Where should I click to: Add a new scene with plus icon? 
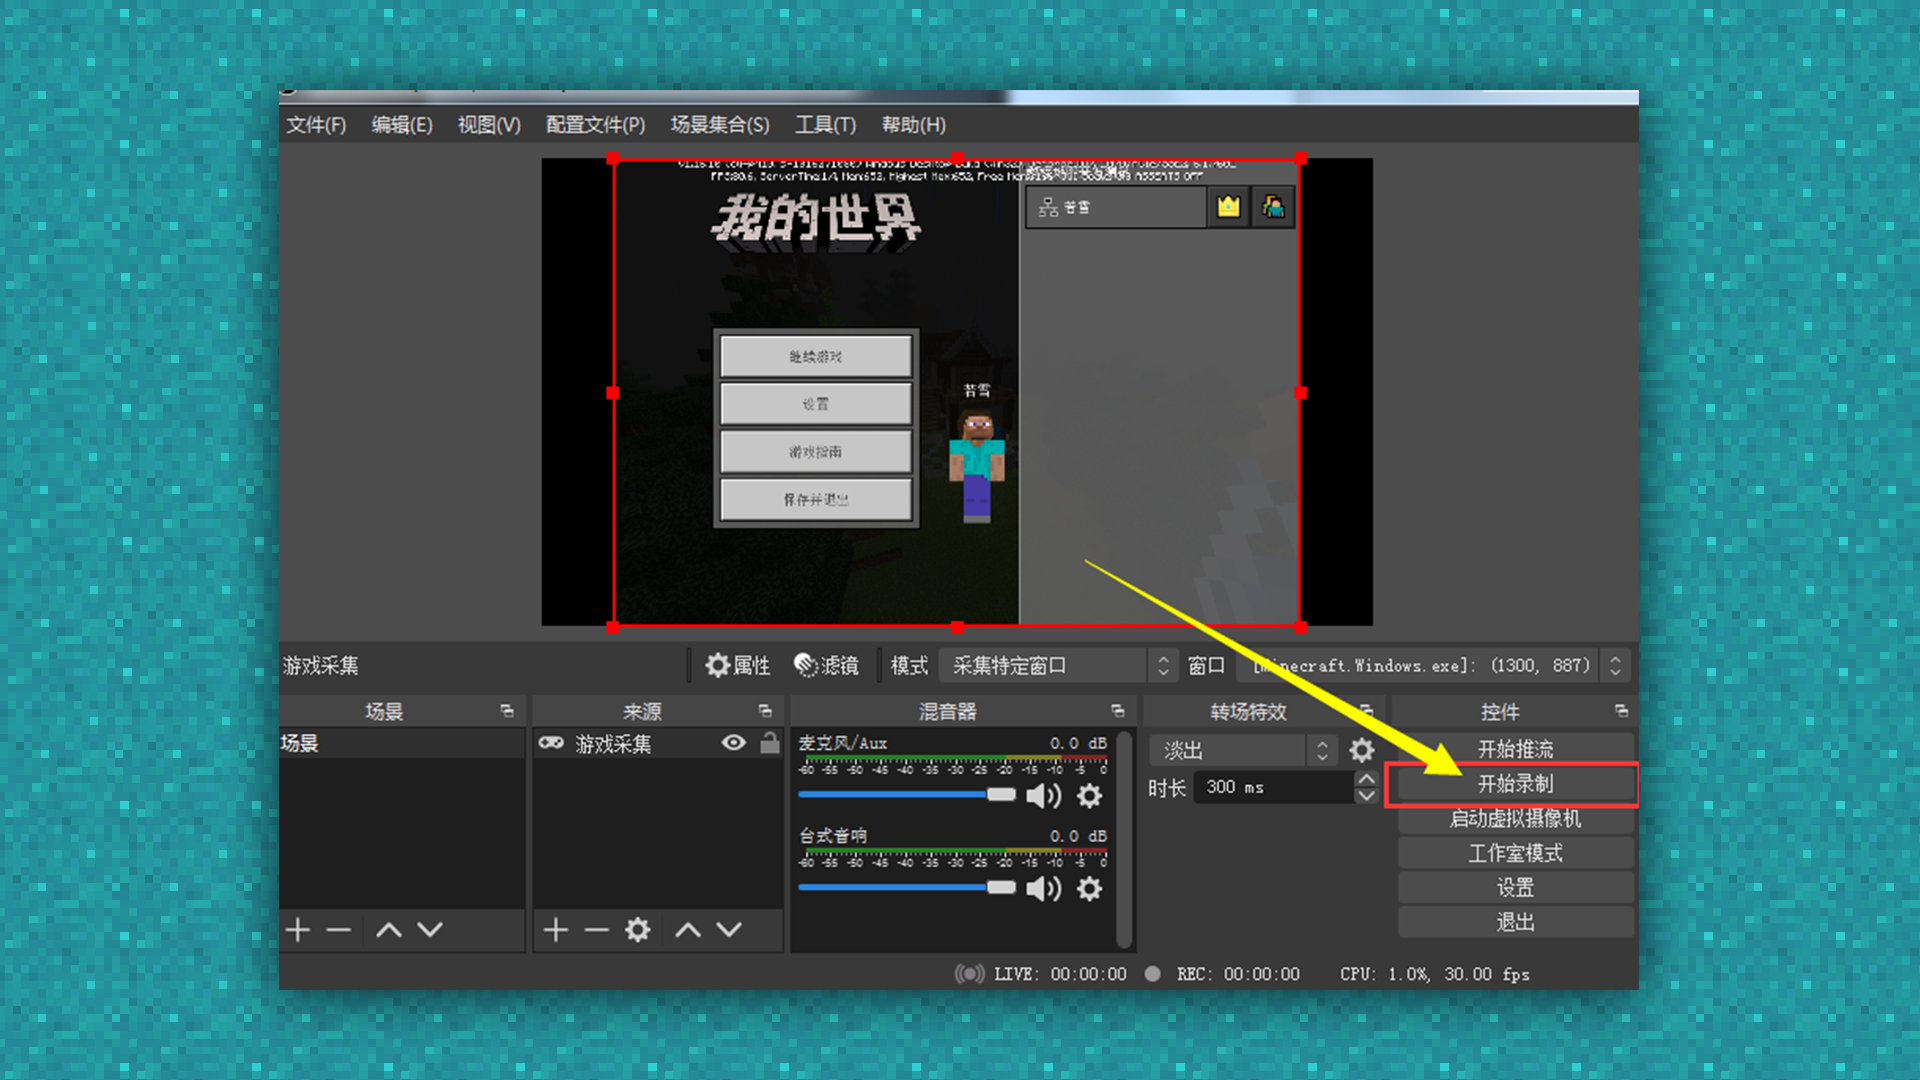pyautogui.click(x=297, y=930)
